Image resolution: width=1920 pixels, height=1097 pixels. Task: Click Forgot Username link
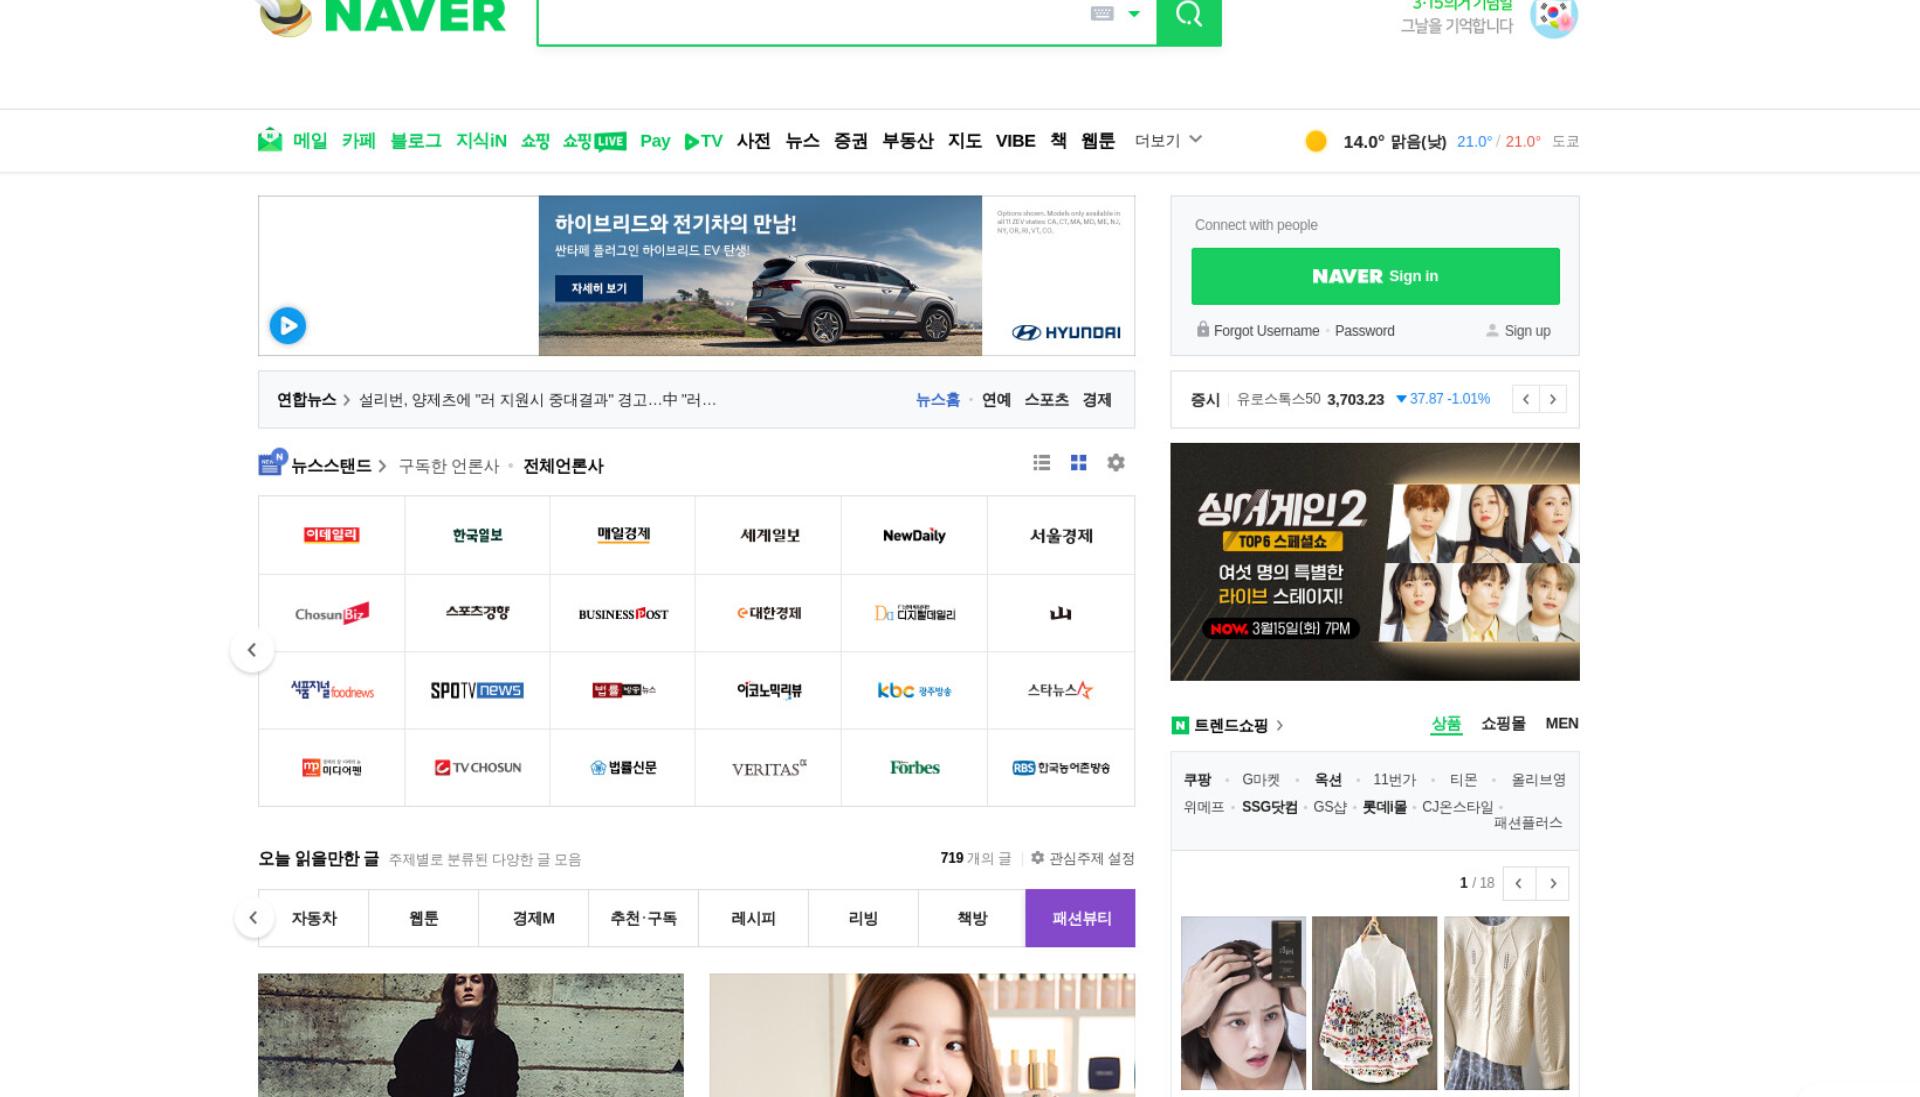[1266, 331]
